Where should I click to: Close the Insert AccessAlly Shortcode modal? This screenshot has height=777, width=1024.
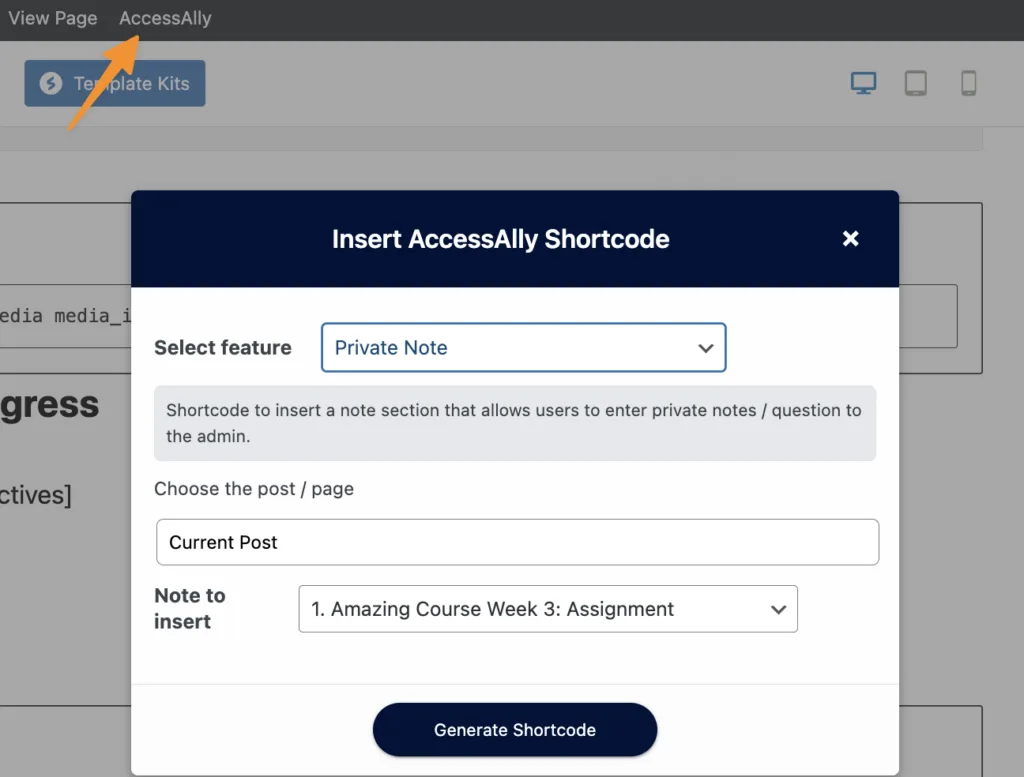click(850, 238)
